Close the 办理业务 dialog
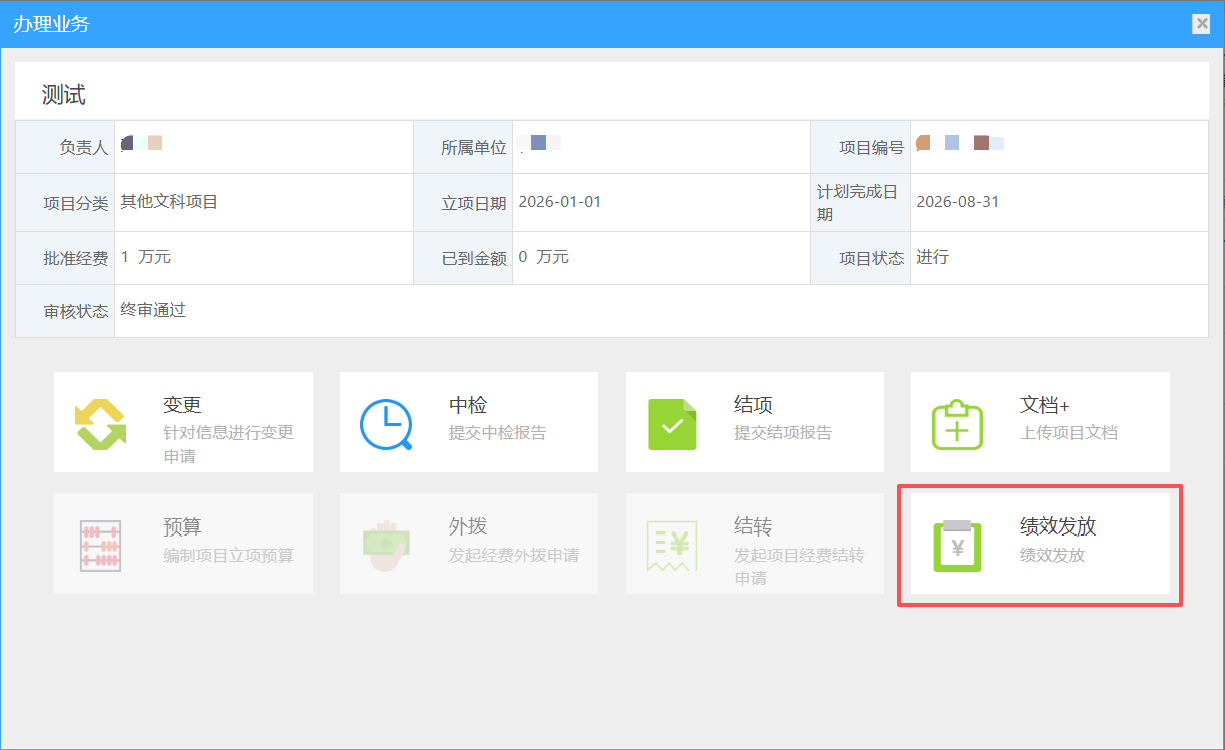1225x750 pixels. point(1201,25)
